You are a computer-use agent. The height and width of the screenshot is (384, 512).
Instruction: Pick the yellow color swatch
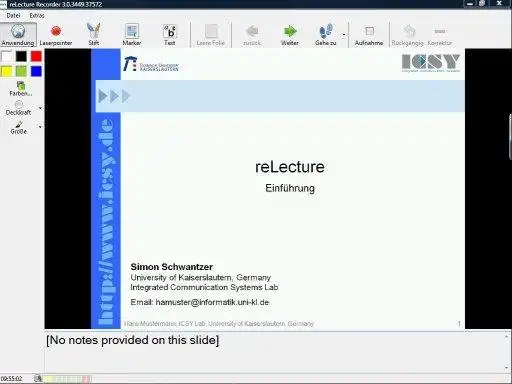pyautogui.click(x=6, y=71)
